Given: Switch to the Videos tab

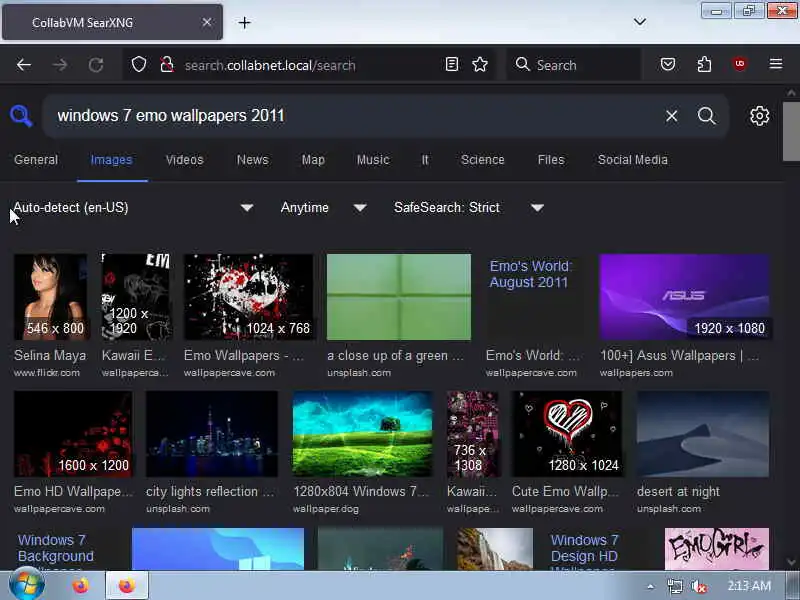Looking at the screenshot, I should [184, 160].
